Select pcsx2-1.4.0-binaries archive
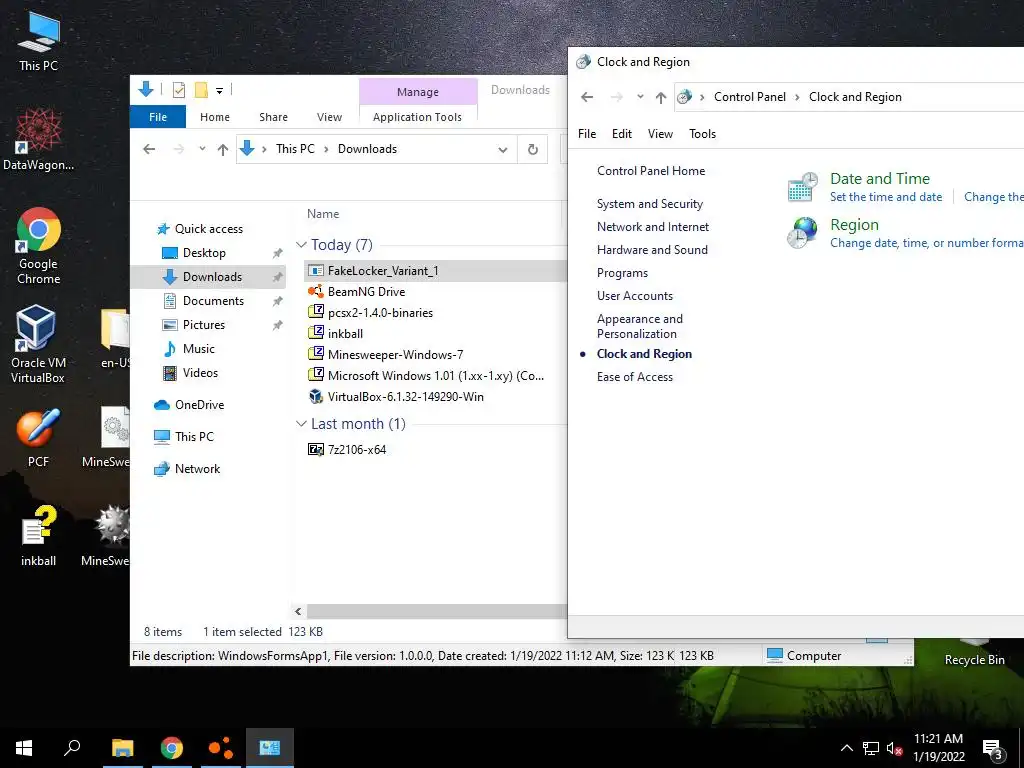 [380, 313]
